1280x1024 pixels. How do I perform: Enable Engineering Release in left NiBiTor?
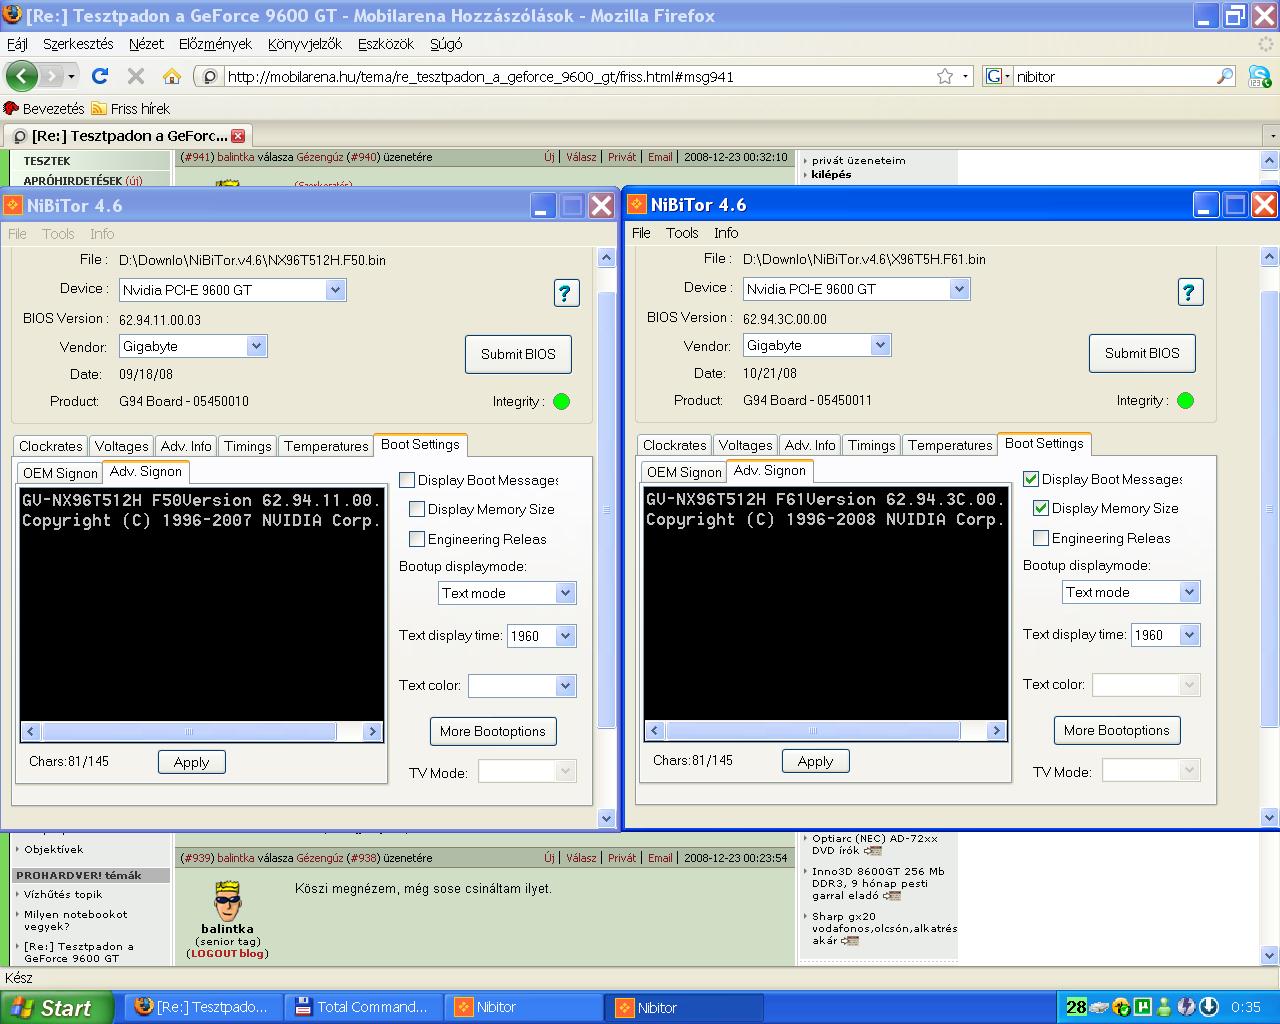pyautogui.click(x=417, y=539)
